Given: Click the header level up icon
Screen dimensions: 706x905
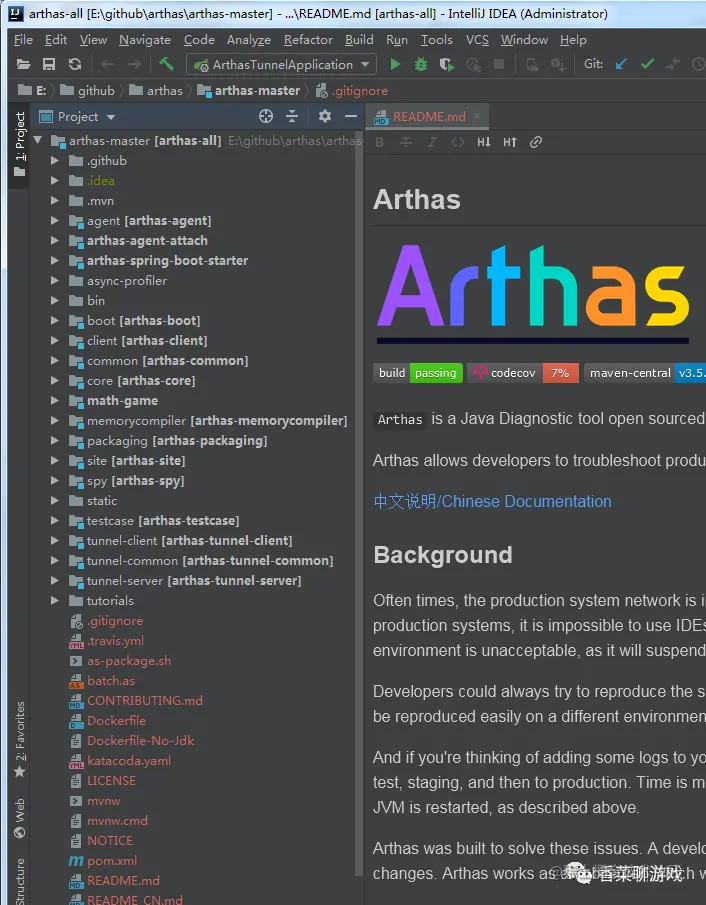Looking at the screenshot, I should pyautogui.click(x=510, y=142).
